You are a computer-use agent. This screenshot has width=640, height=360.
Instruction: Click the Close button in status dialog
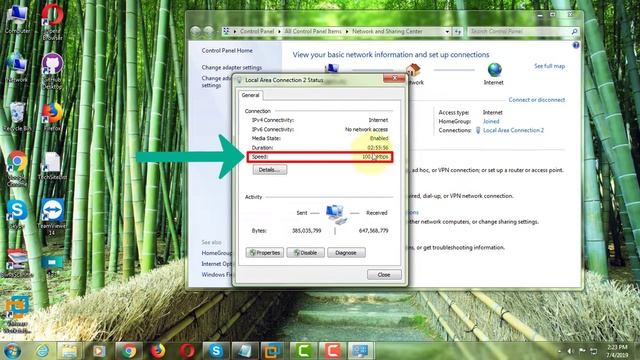coord(384,275)
